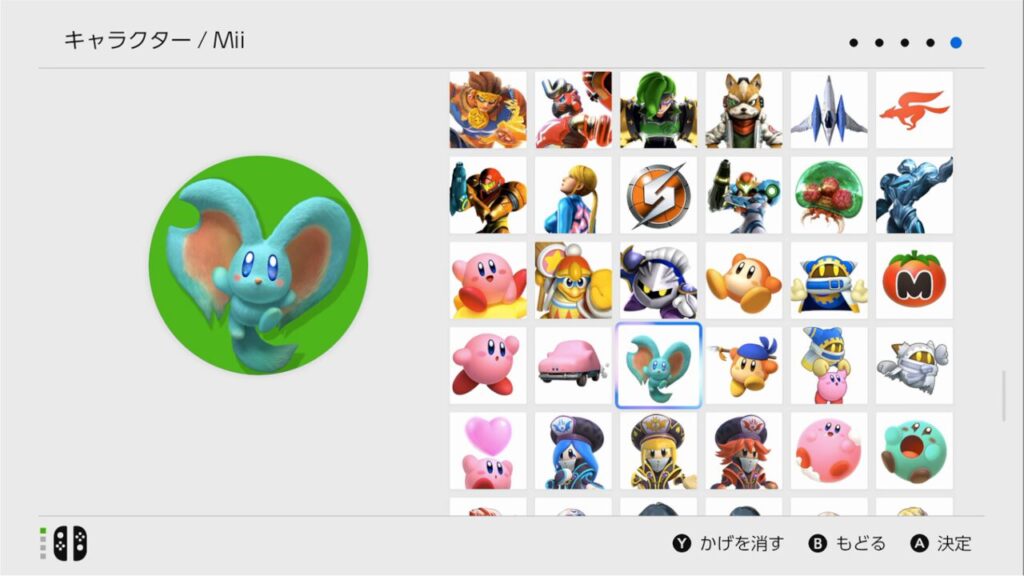
Task: Click the first black page indicator dot
Action: [x=854, y=42]
